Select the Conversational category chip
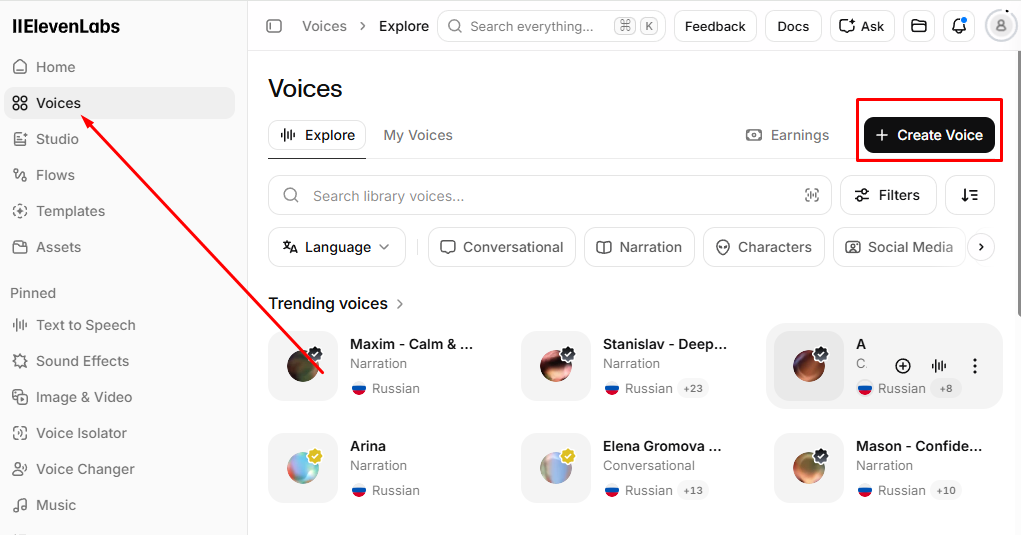Screen dimensions: 1021x535 [501, 247]
